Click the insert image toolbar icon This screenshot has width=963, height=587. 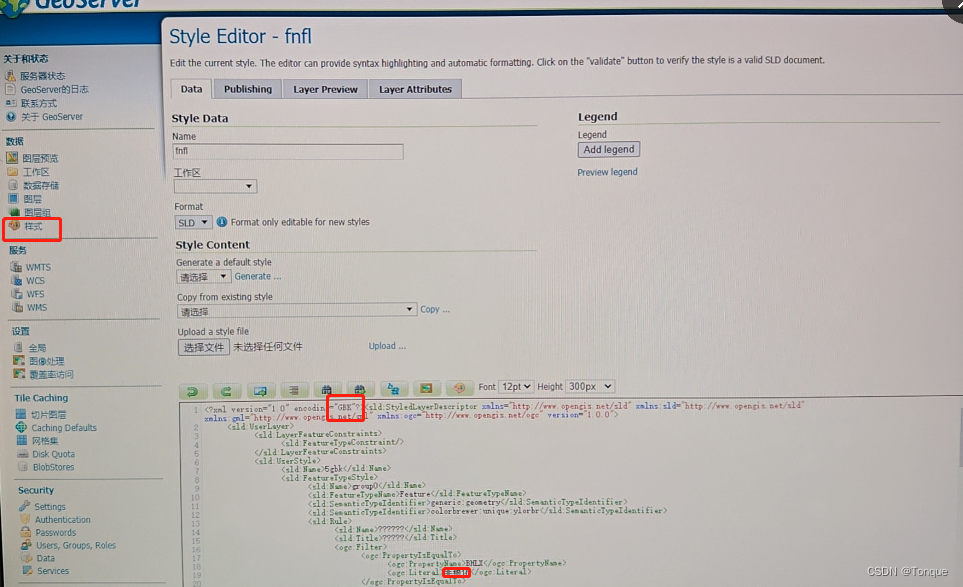tap(426, 388)
